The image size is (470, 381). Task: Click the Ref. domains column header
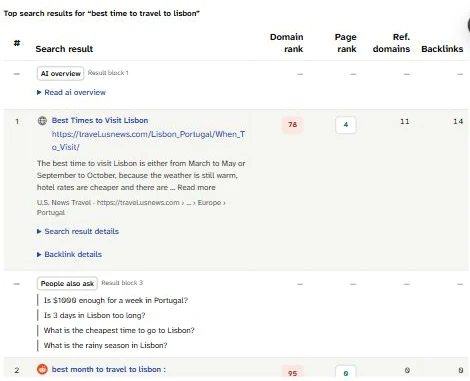(391, 43)
